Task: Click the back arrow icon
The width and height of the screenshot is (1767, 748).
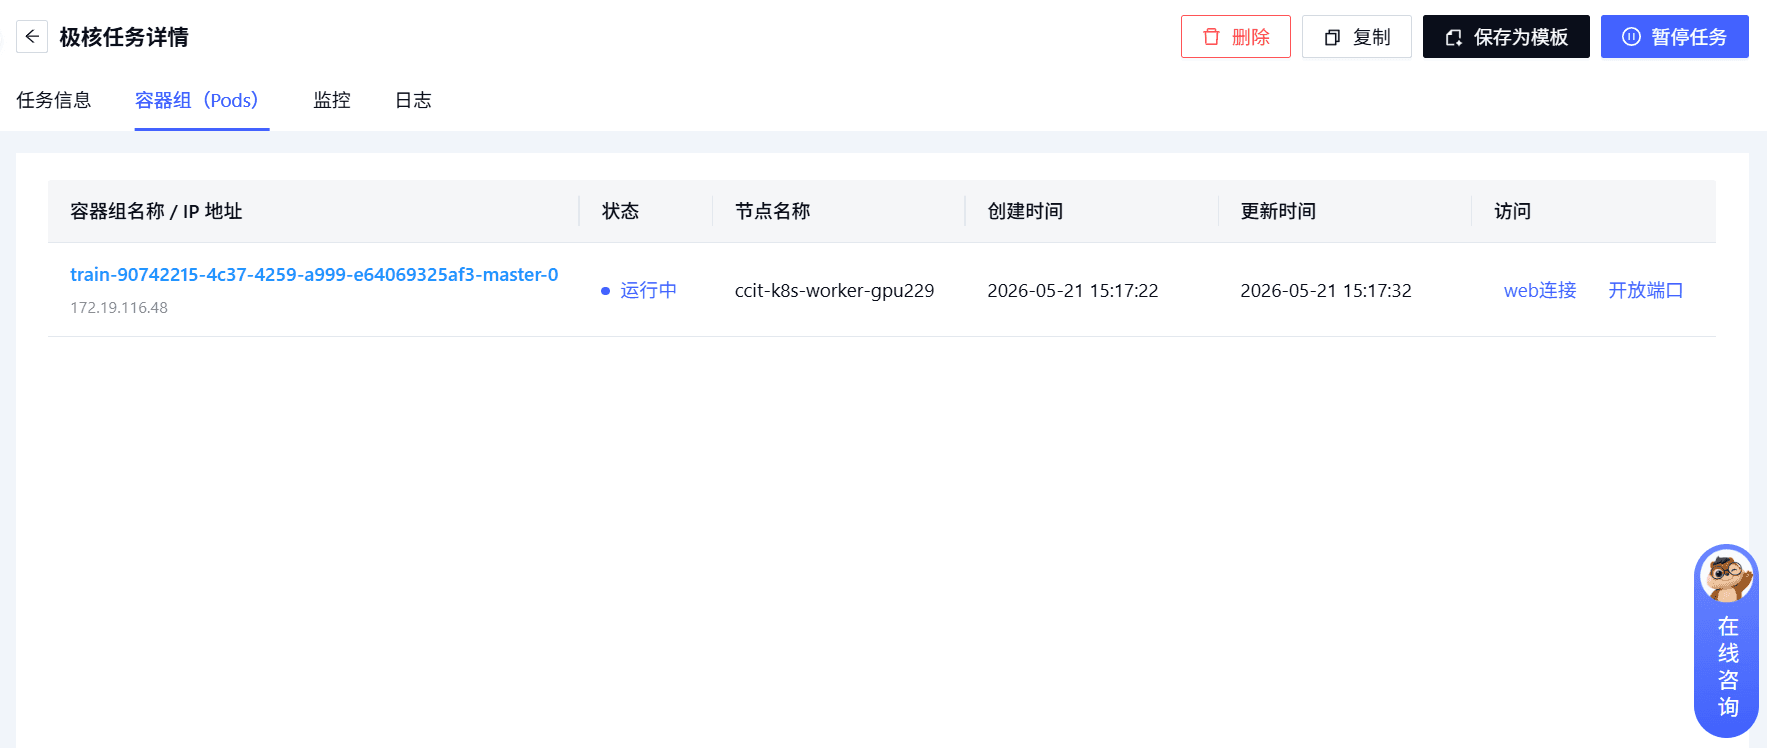Action: click(x=32, y=37)
